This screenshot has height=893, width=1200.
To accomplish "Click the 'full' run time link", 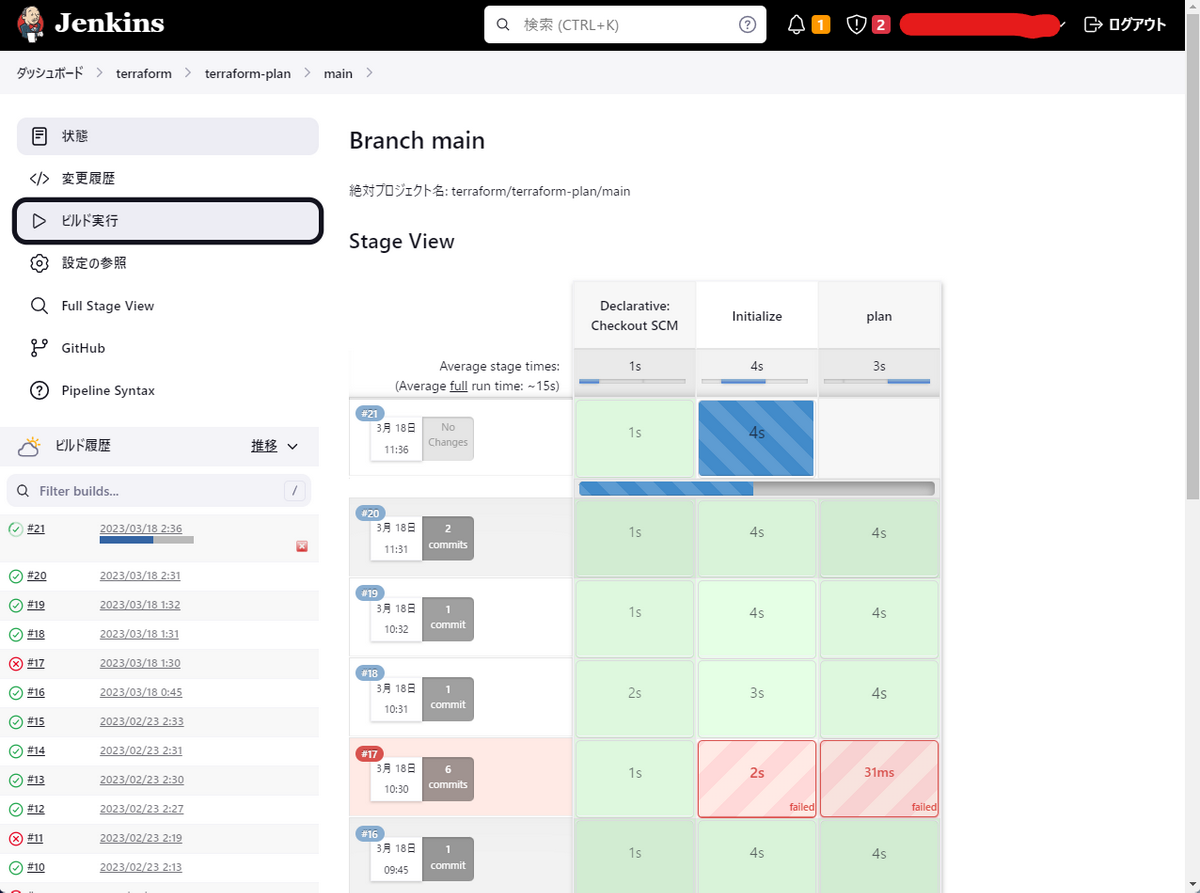I will [459, 385].
